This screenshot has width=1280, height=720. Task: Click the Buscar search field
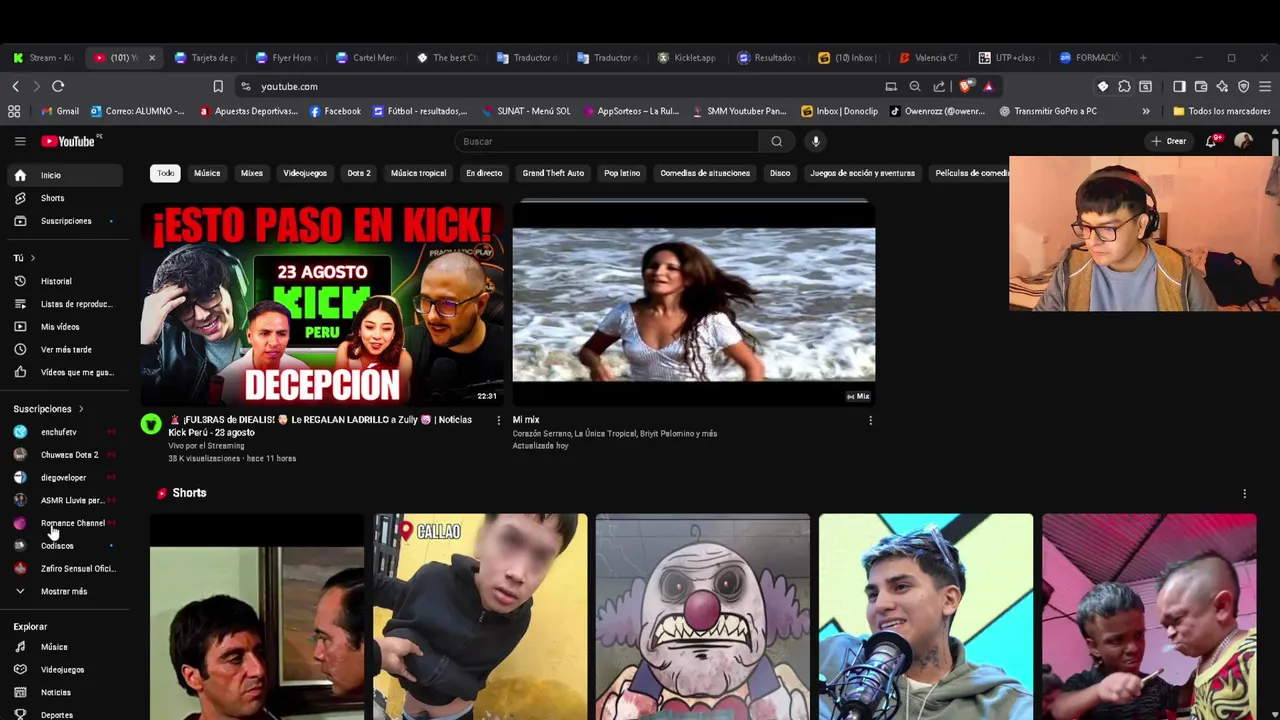[607, 141]
